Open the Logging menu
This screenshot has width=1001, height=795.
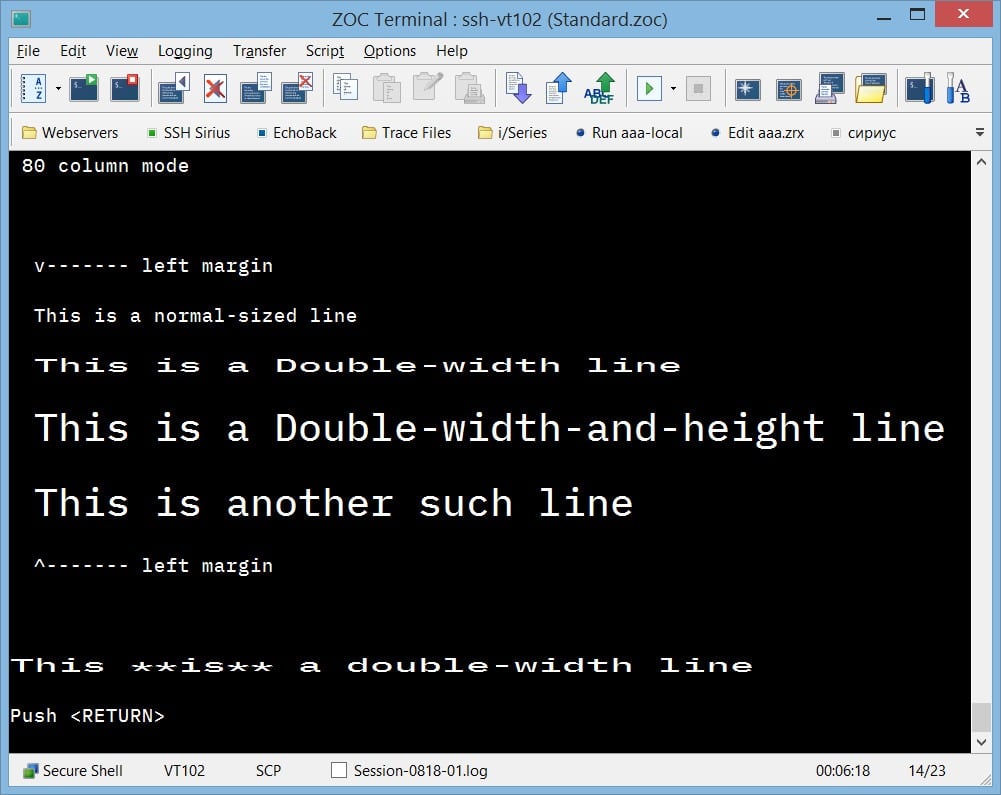pyautogui.click(x=185, y=51)
